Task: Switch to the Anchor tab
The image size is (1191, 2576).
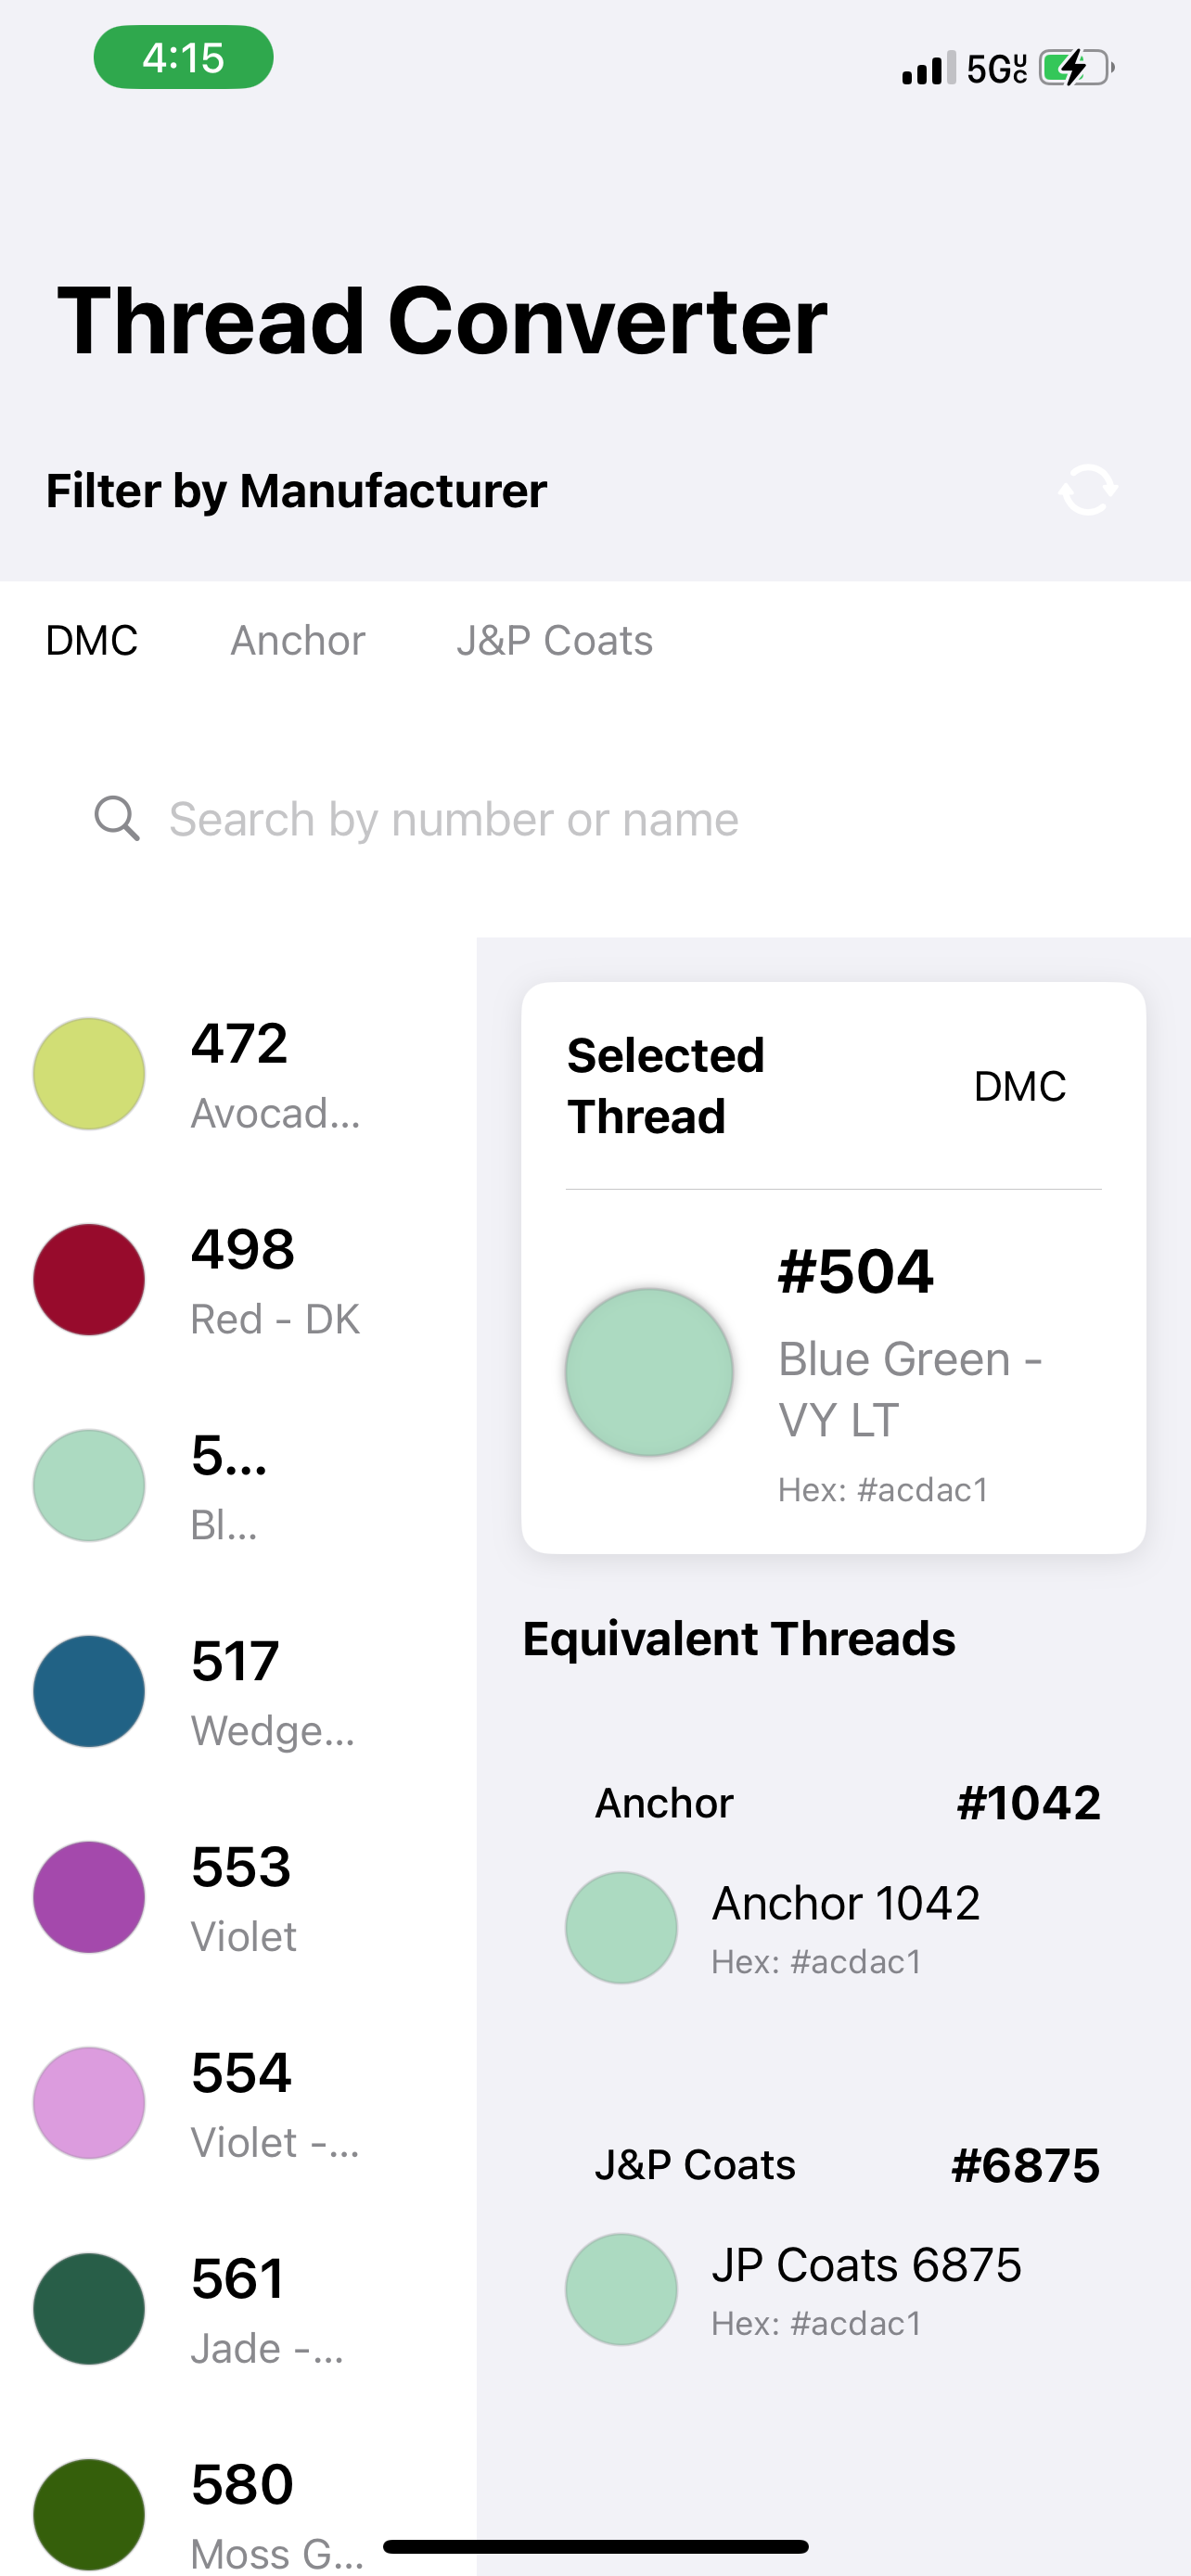Action: [297, 641]
